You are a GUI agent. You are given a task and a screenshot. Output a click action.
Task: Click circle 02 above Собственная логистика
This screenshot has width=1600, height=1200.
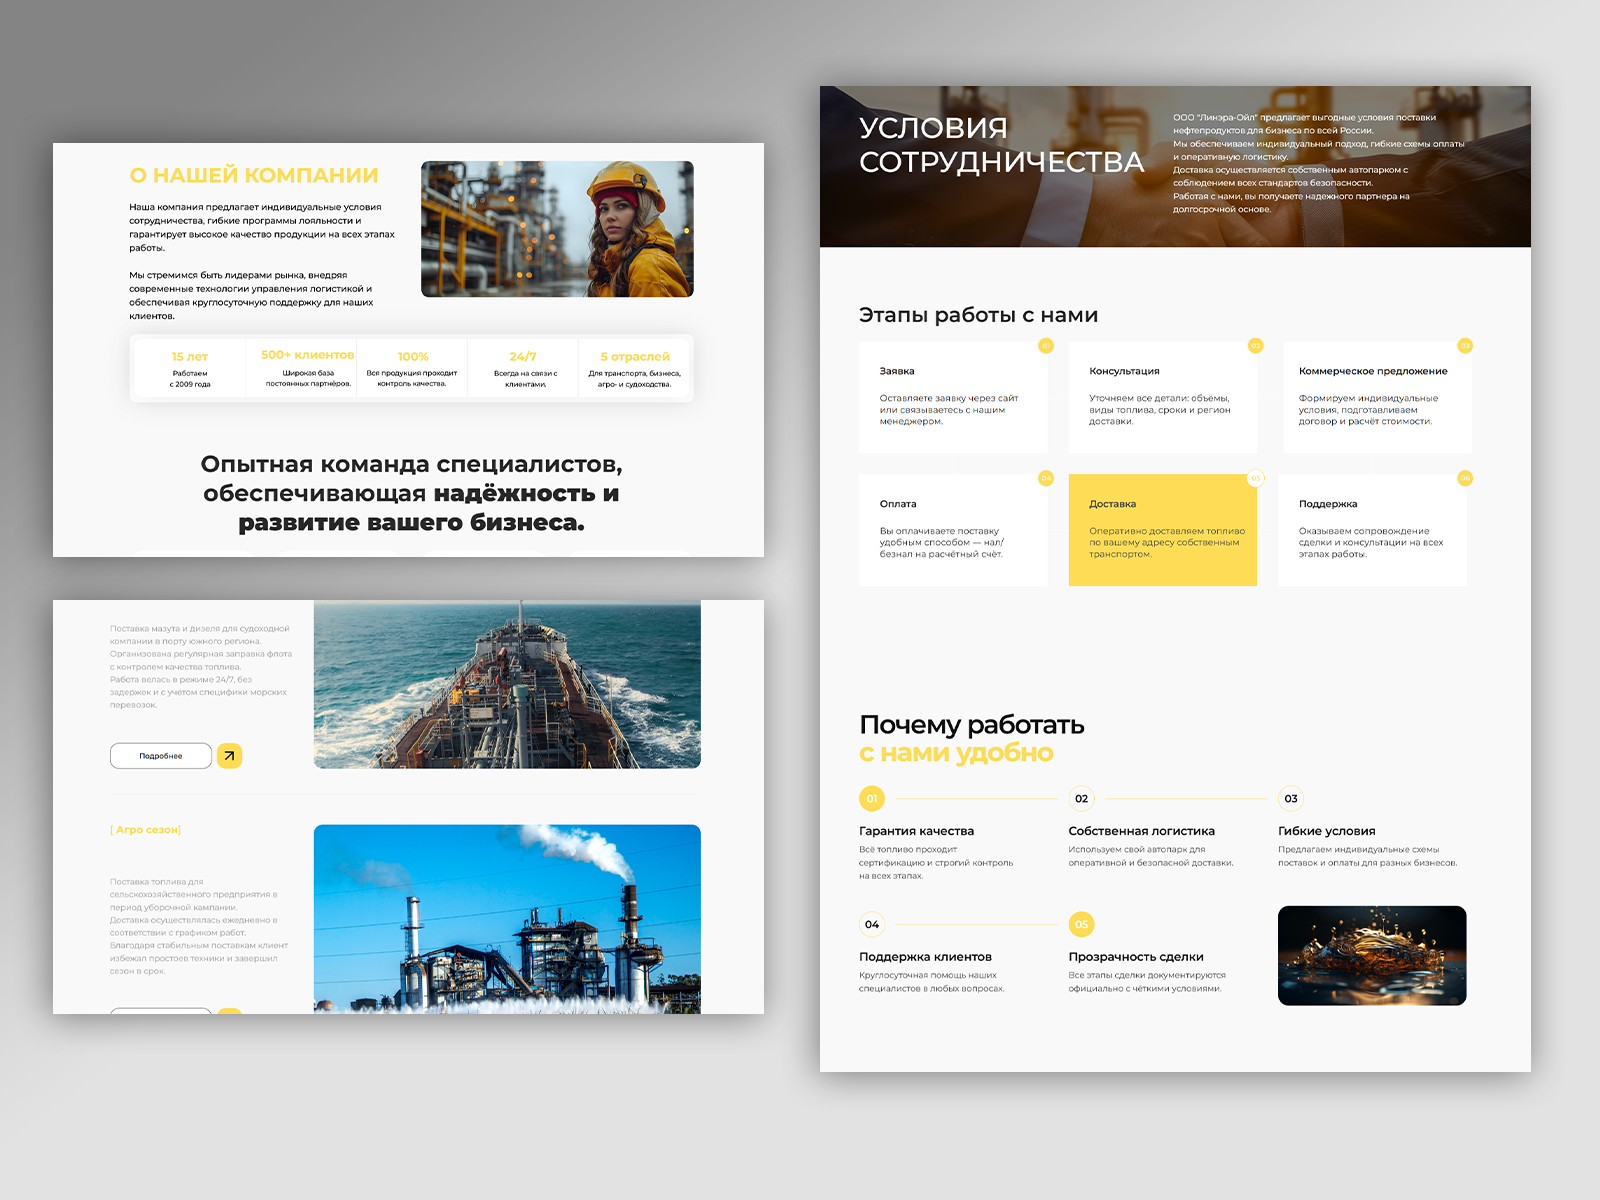point(1081,798)
